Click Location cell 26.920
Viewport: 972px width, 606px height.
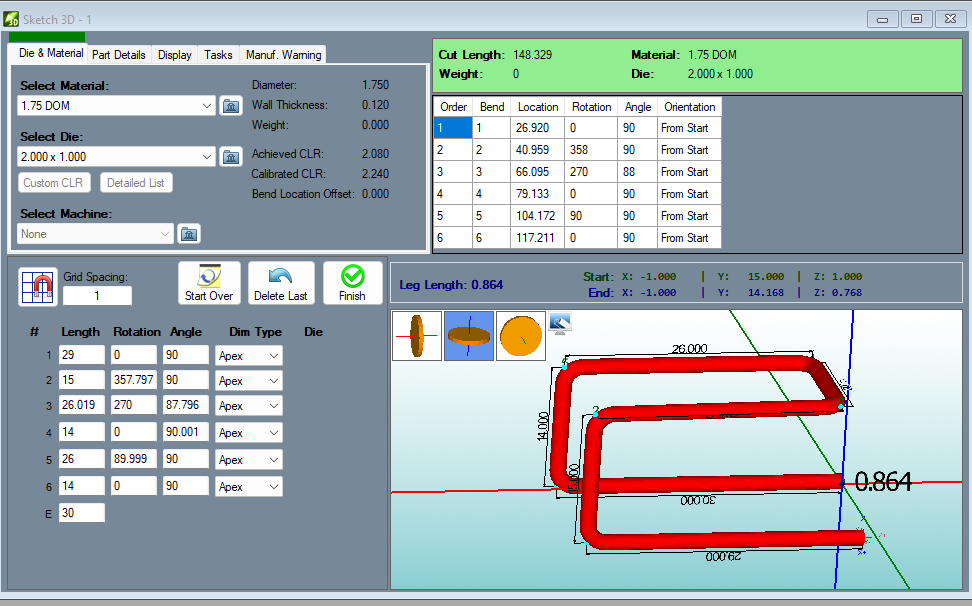pyautogui.click(x=538, y=128)
